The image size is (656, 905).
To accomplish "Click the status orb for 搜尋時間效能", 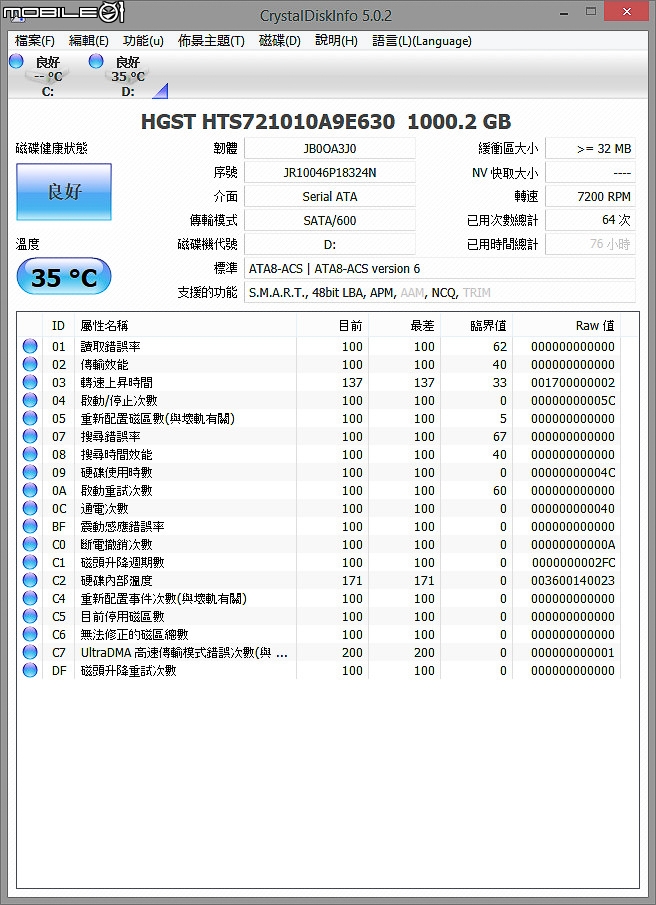I will pos(30,454).
